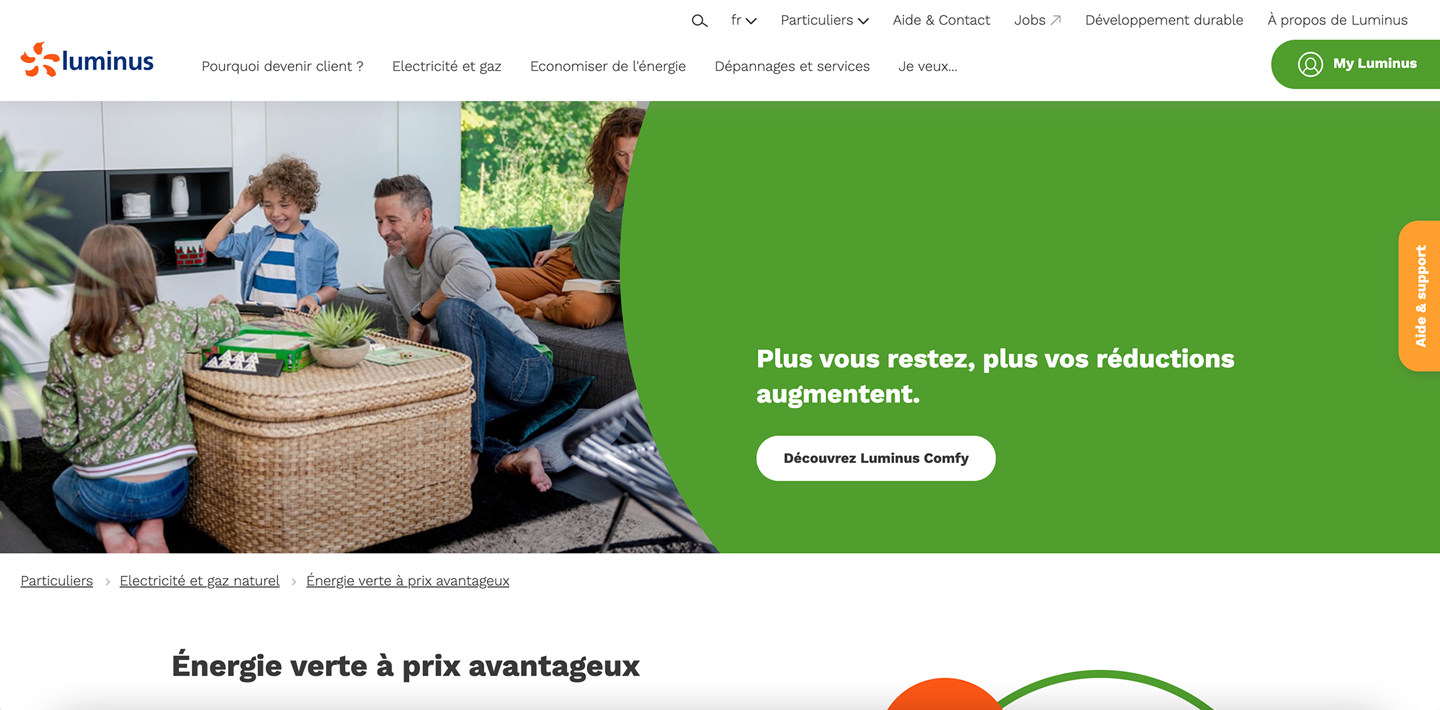1440x710 pixels.
Task: Visit À propos de Luminus
Action: coord(1337,20)
